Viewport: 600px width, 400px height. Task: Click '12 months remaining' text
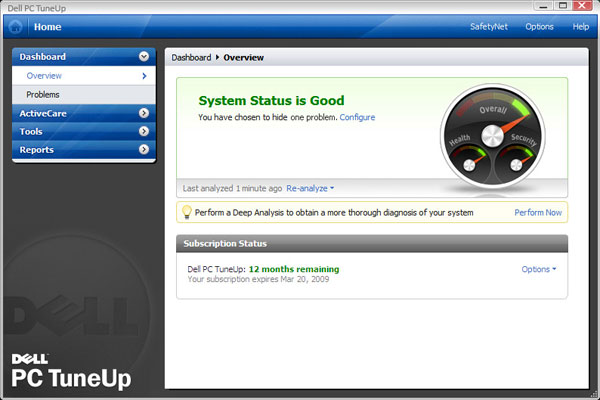pyautogui.click(x=294, y=269)
